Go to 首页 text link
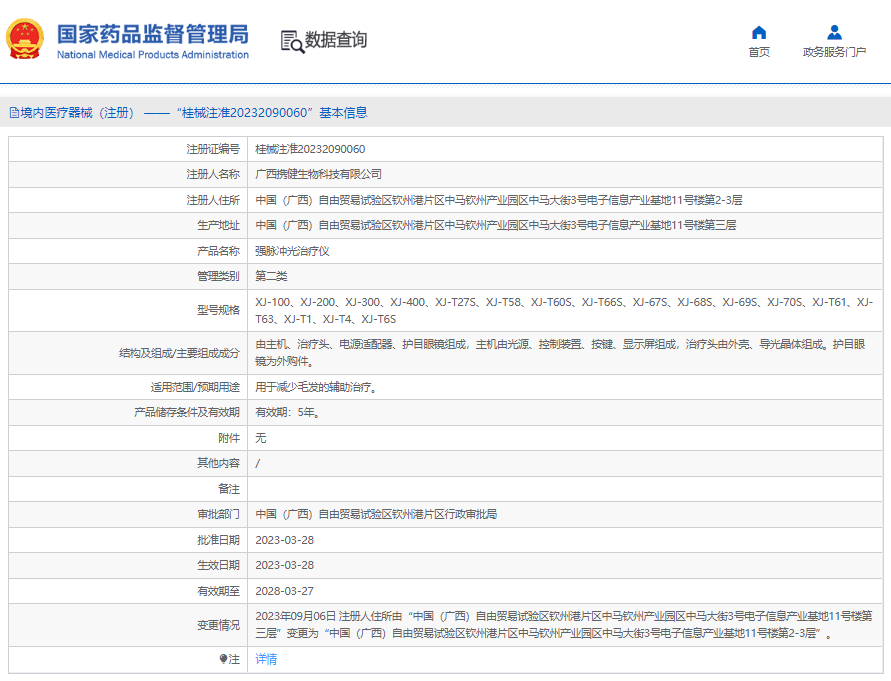 [x=759, y=52]
